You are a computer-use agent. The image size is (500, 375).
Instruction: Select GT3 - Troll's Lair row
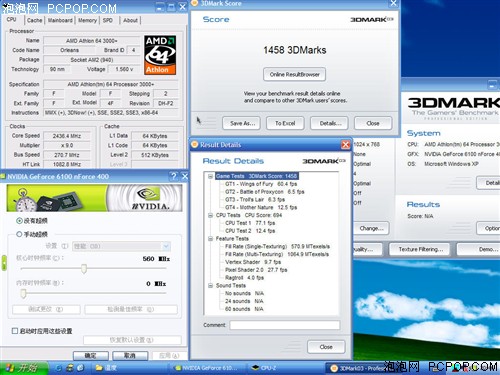[255, 200]
